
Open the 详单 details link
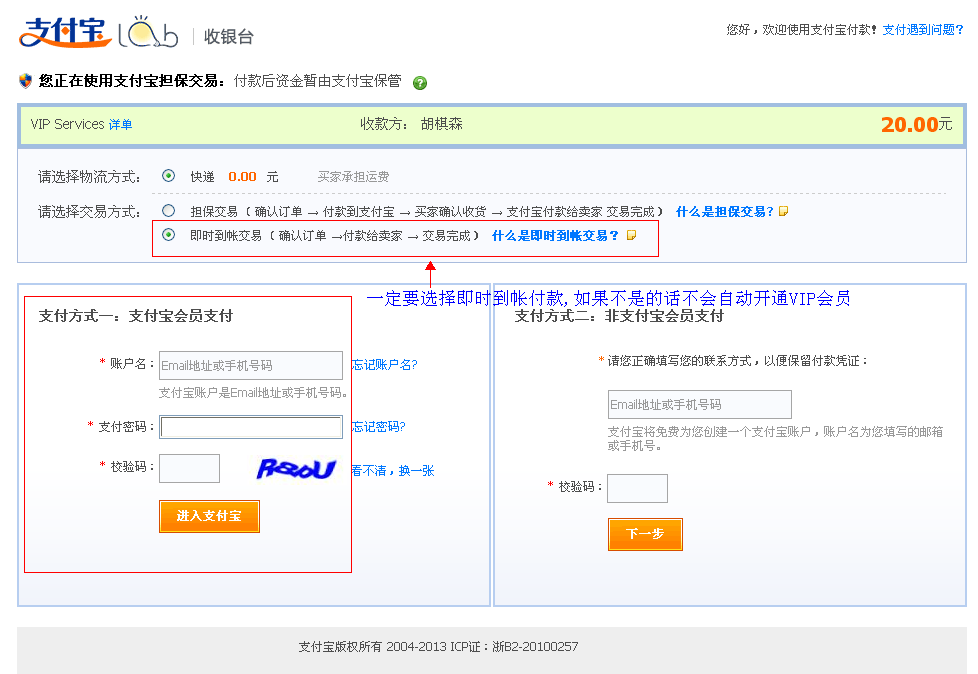[x=120, y=124]
